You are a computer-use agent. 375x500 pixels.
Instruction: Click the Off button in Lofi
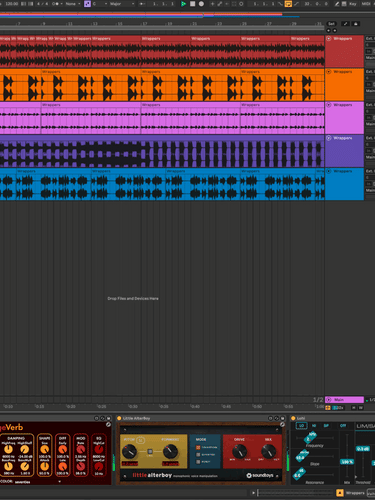(343, 426)
